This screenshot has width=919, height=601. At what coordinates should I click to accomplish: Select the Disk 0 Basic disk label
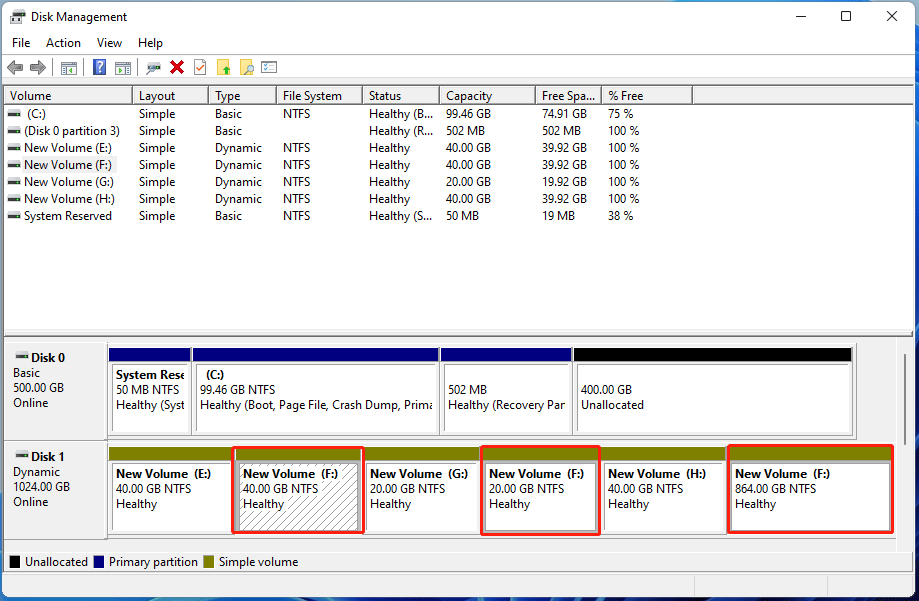click(56, 391)
